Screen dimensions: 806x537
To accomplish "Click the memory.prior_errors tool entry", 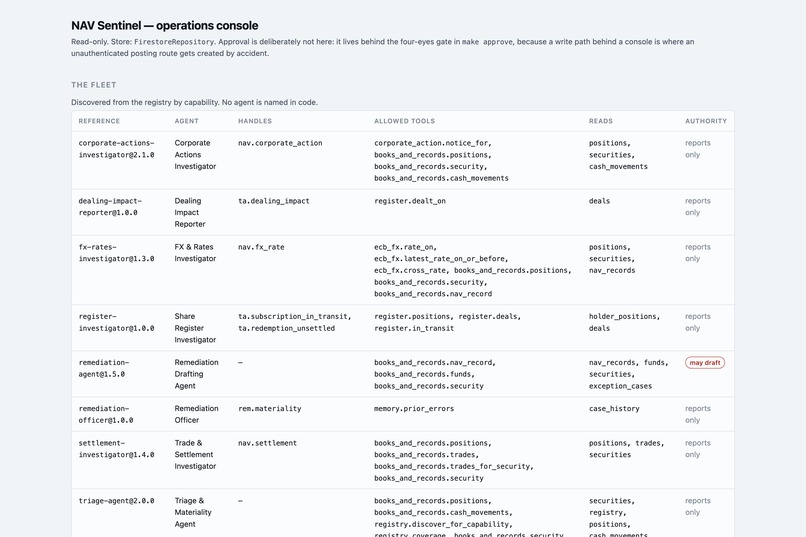I will 414,409.
